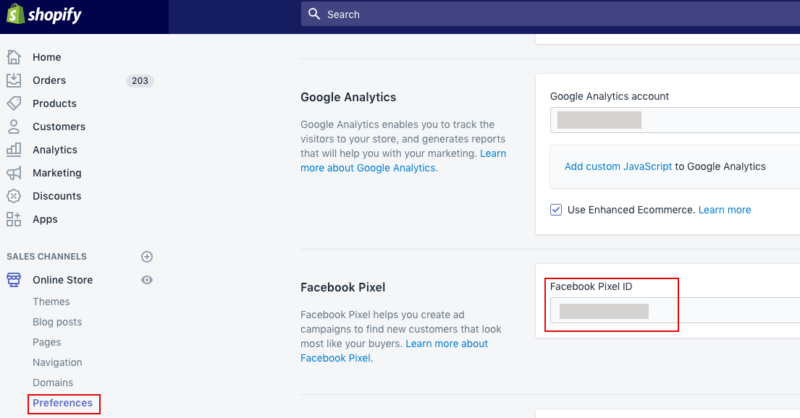This screenshot has width=800, height=418.
Task: Click the Home icon in sidebar
Action: (14, 57)
